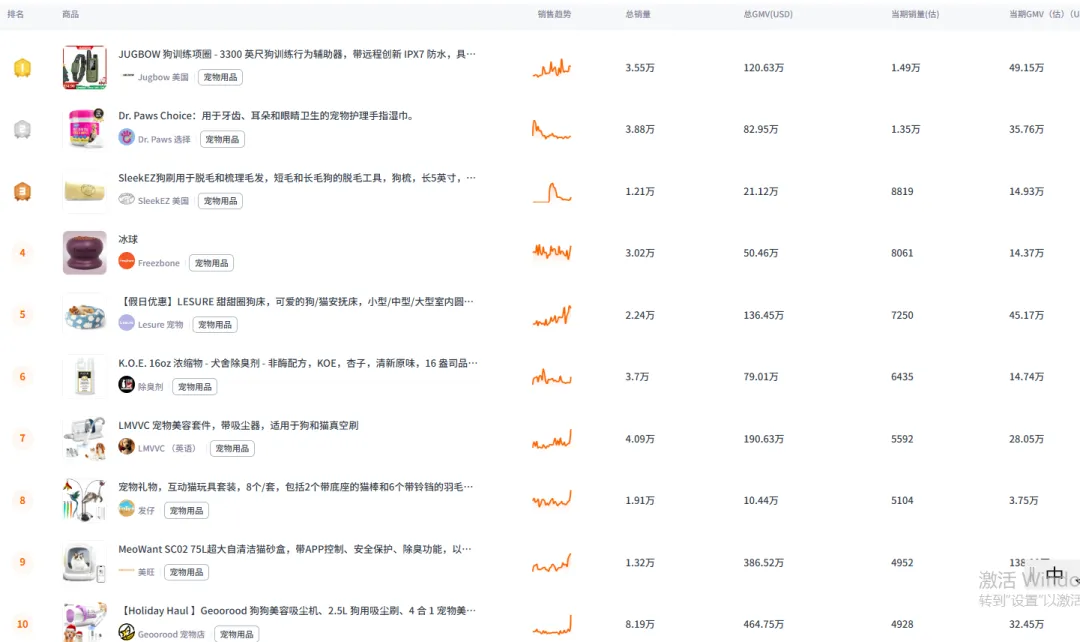Sort by 当期销量(估) column header
Image resolution: width=1080 pixels, height=642 pixels.
tap(915, 14)
